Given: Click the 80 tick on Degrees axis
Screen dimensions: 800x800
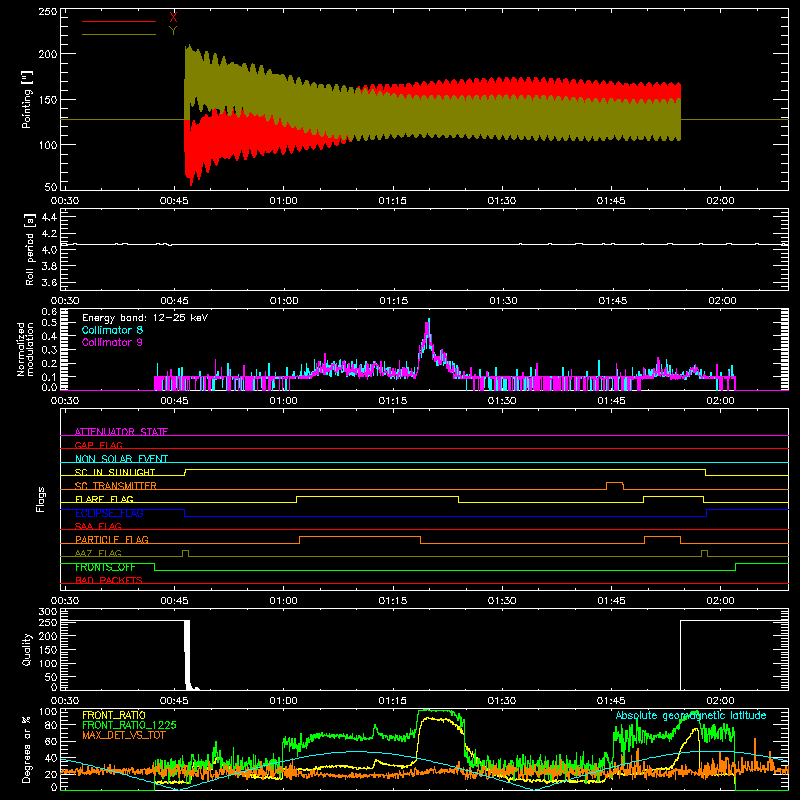Looking at the screenshot, I should (51, 725).
